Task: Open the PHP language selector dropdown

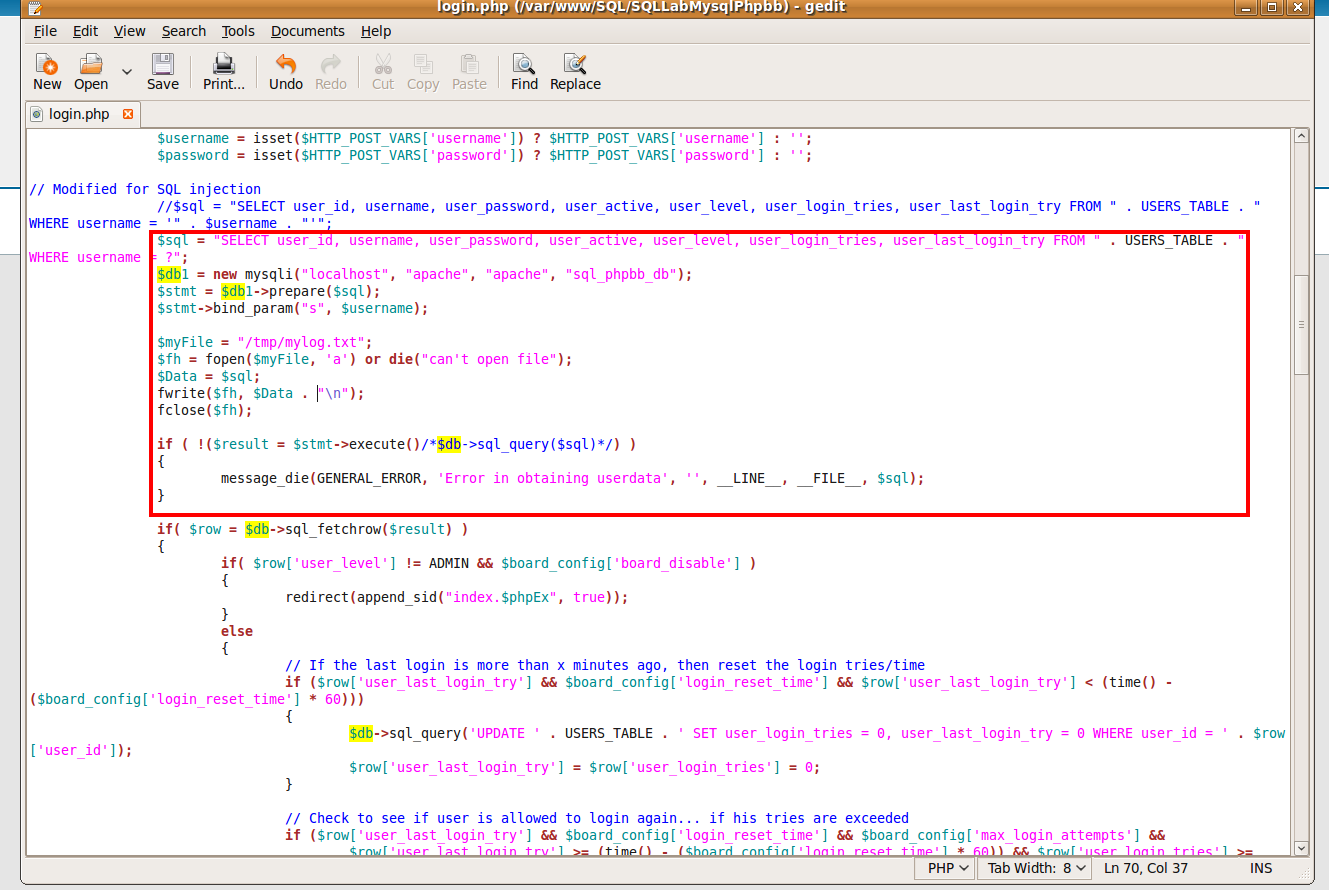Action: tap(946, 868)
